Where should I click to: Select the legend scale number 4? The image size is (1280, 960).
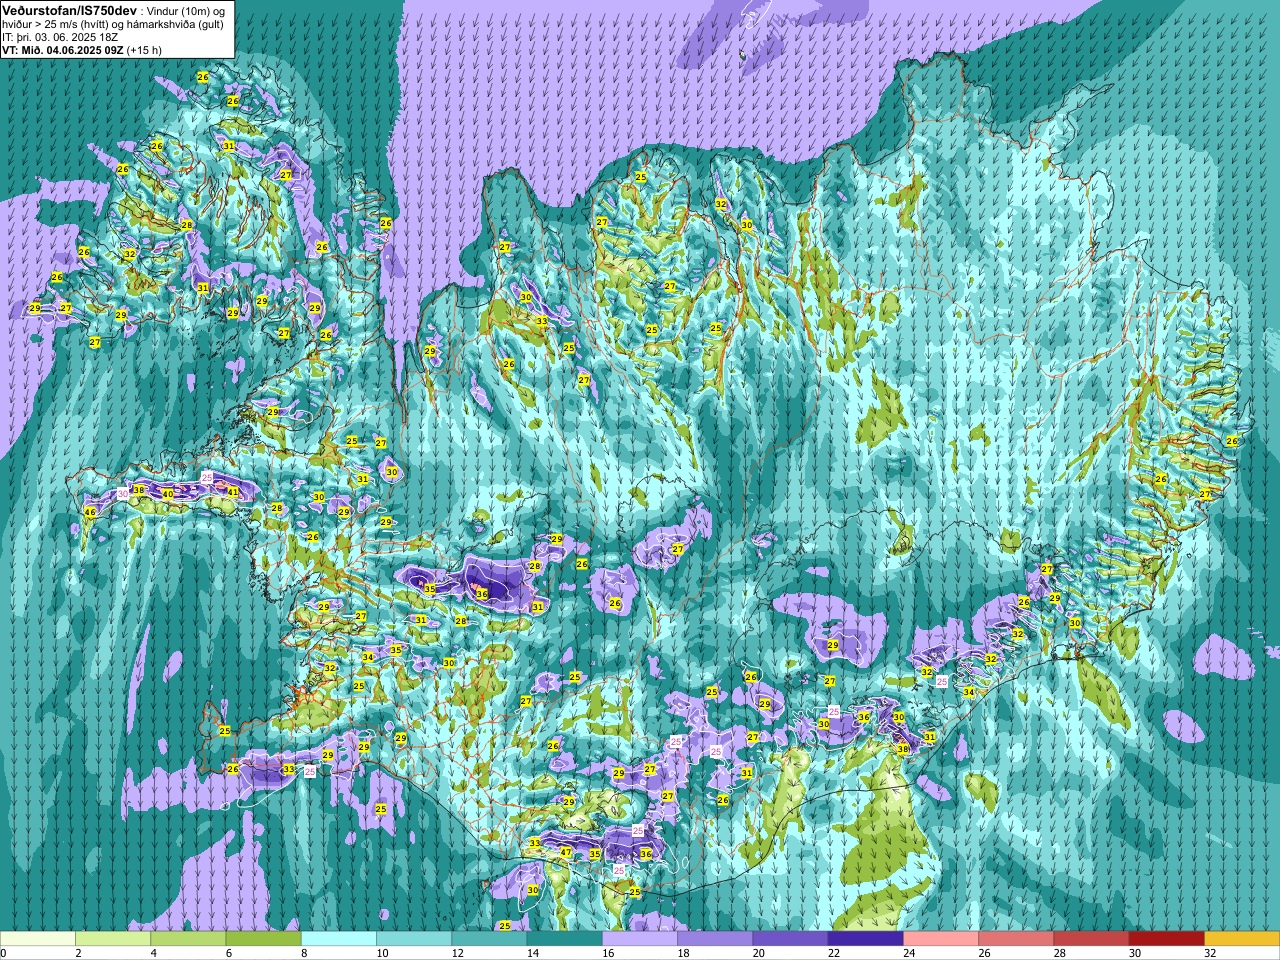coord(153,953)
